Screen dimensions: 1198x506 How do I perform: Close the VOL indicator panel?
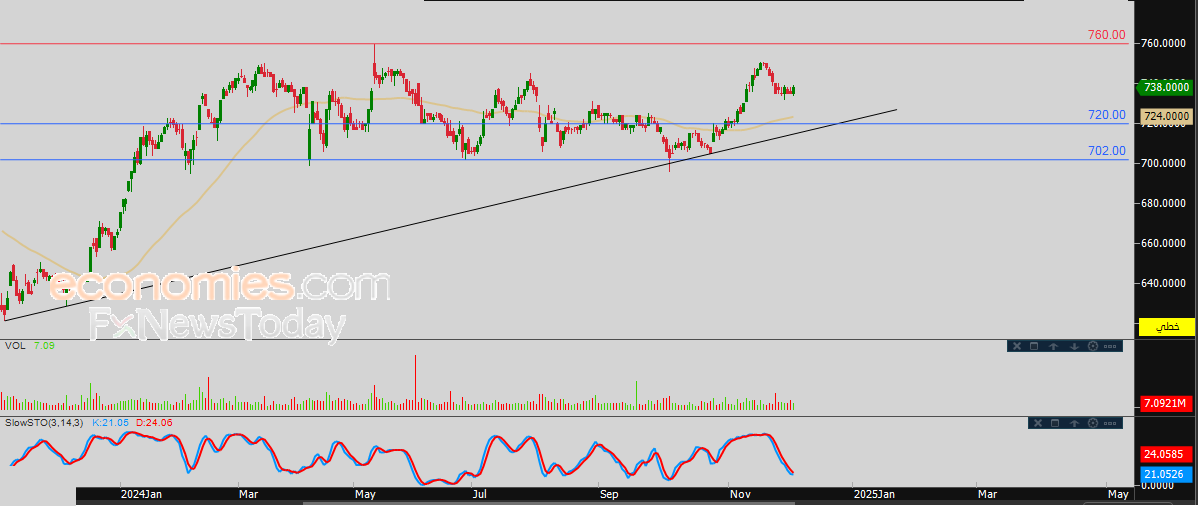click(1016, 346)
